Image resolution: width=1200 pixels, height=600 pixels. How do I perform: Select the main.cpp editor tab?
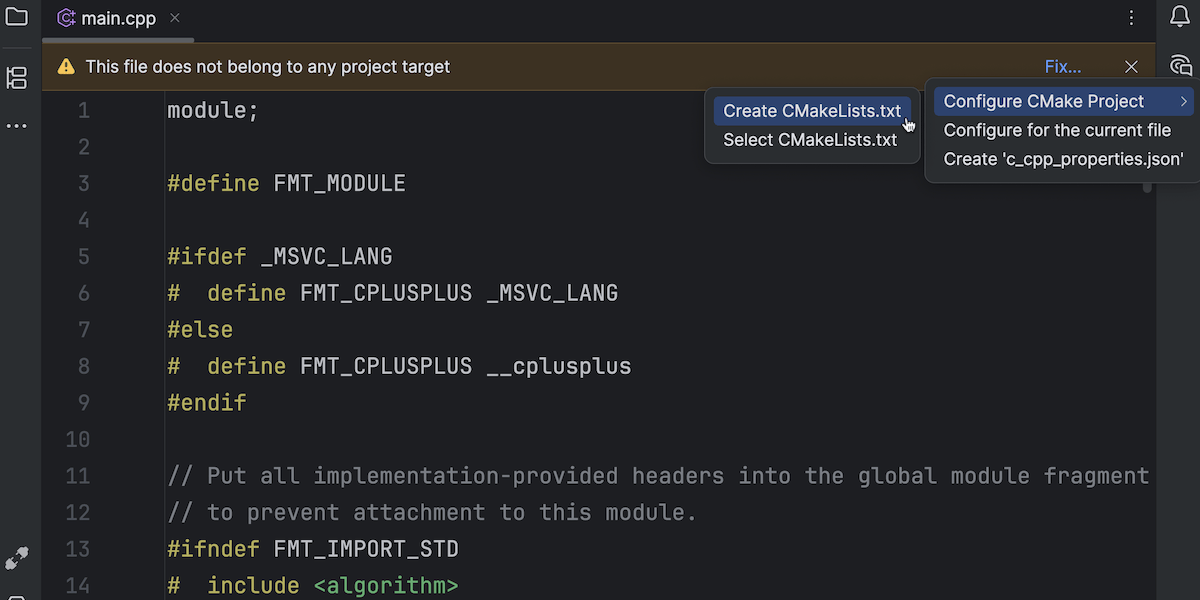tap(118, 18)
